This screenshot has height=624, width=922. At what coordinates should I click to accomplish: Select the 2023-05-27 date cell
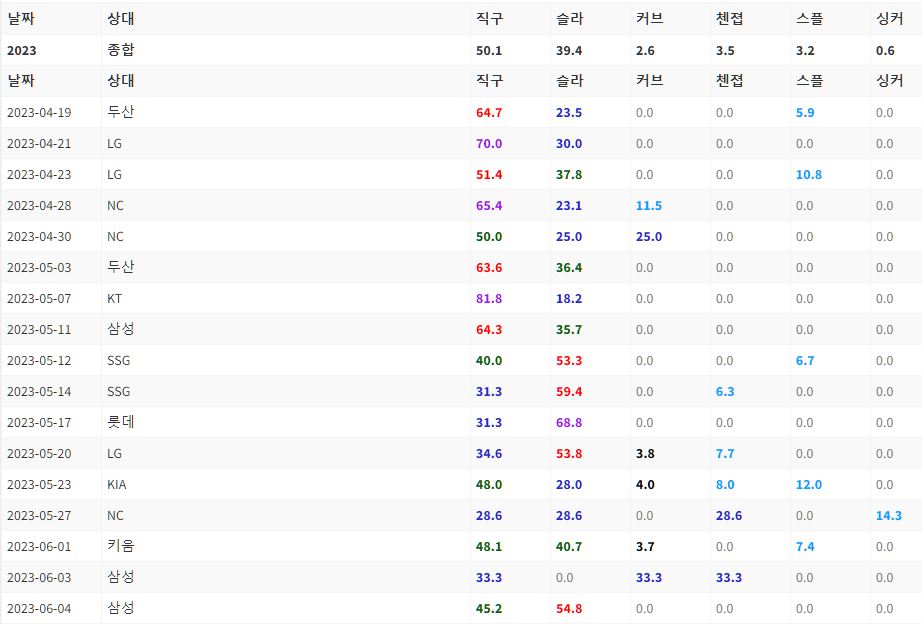pos(39,516)
